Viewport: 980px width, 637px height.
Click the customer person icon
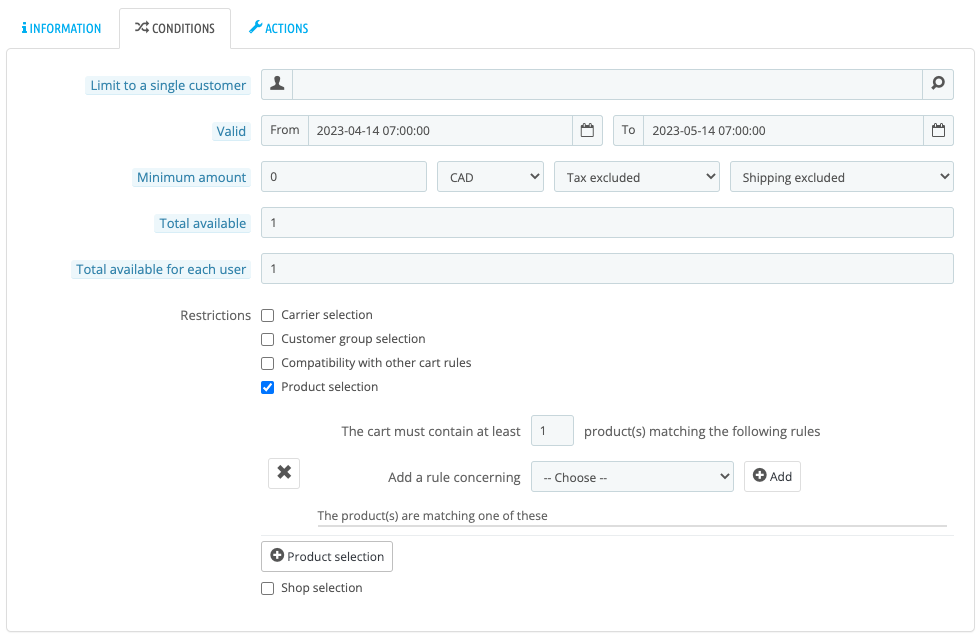coord(277,84)
